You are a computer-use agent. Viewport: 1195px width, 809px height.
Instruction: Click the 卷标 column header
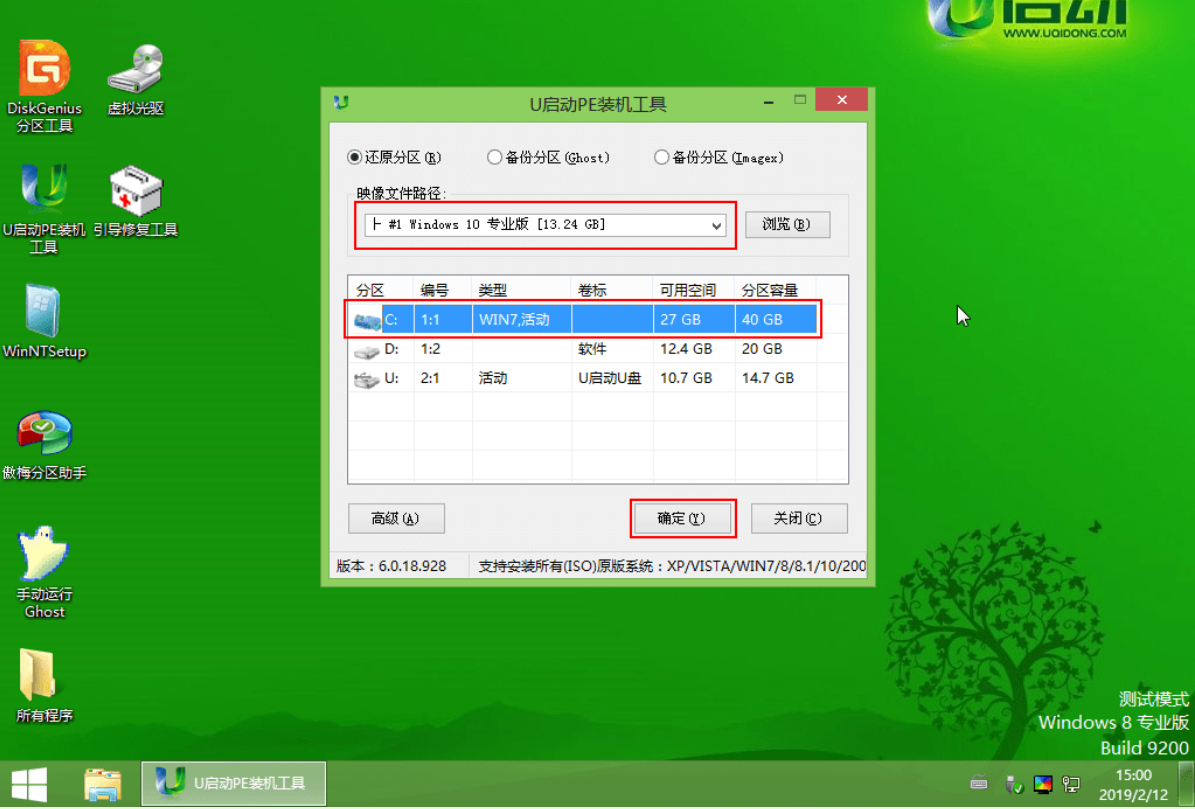tap(612, 290)
